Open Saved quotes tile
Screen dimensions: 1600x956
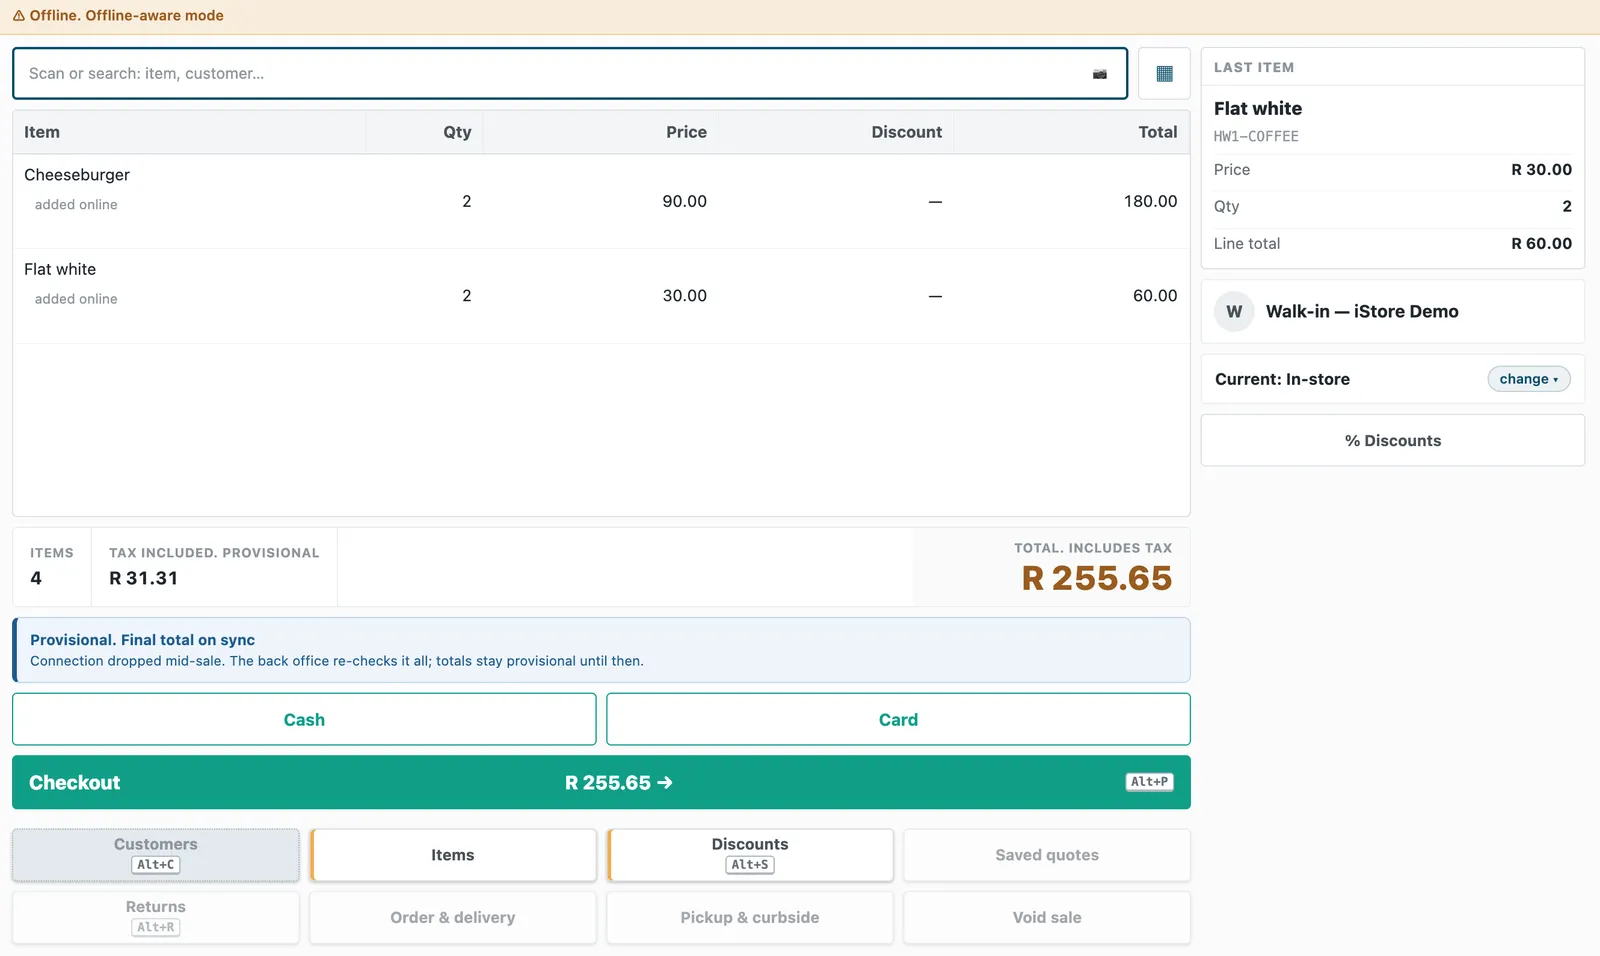point(1047,855)
